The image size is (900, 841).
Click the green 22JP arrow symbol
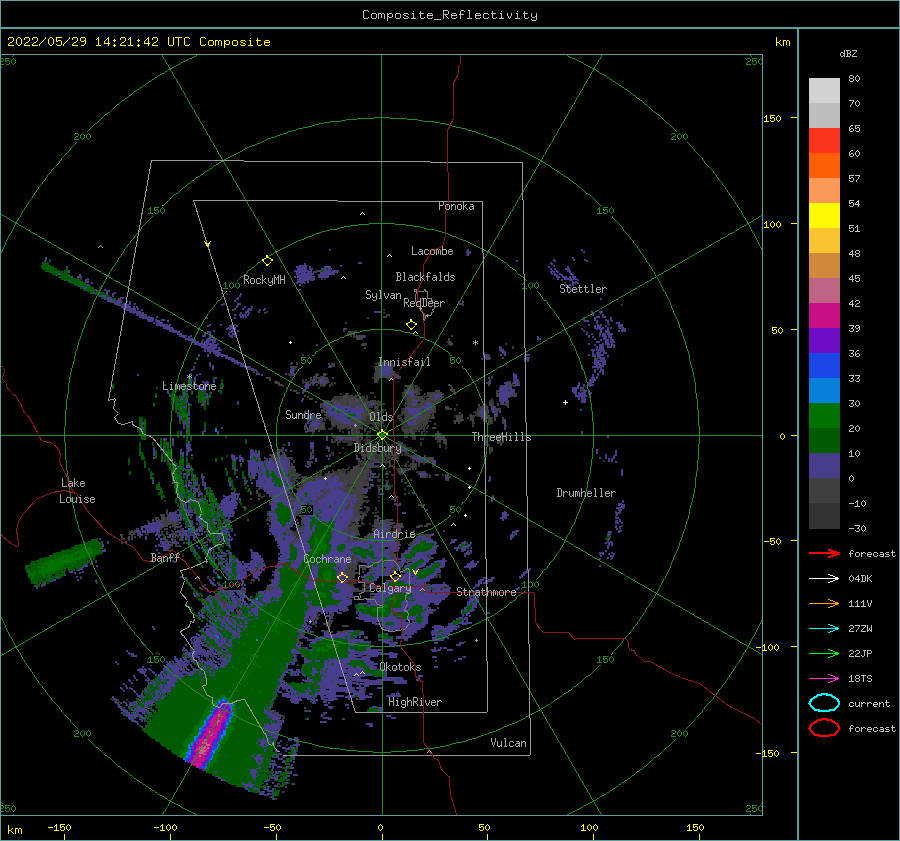pos(824,653)
